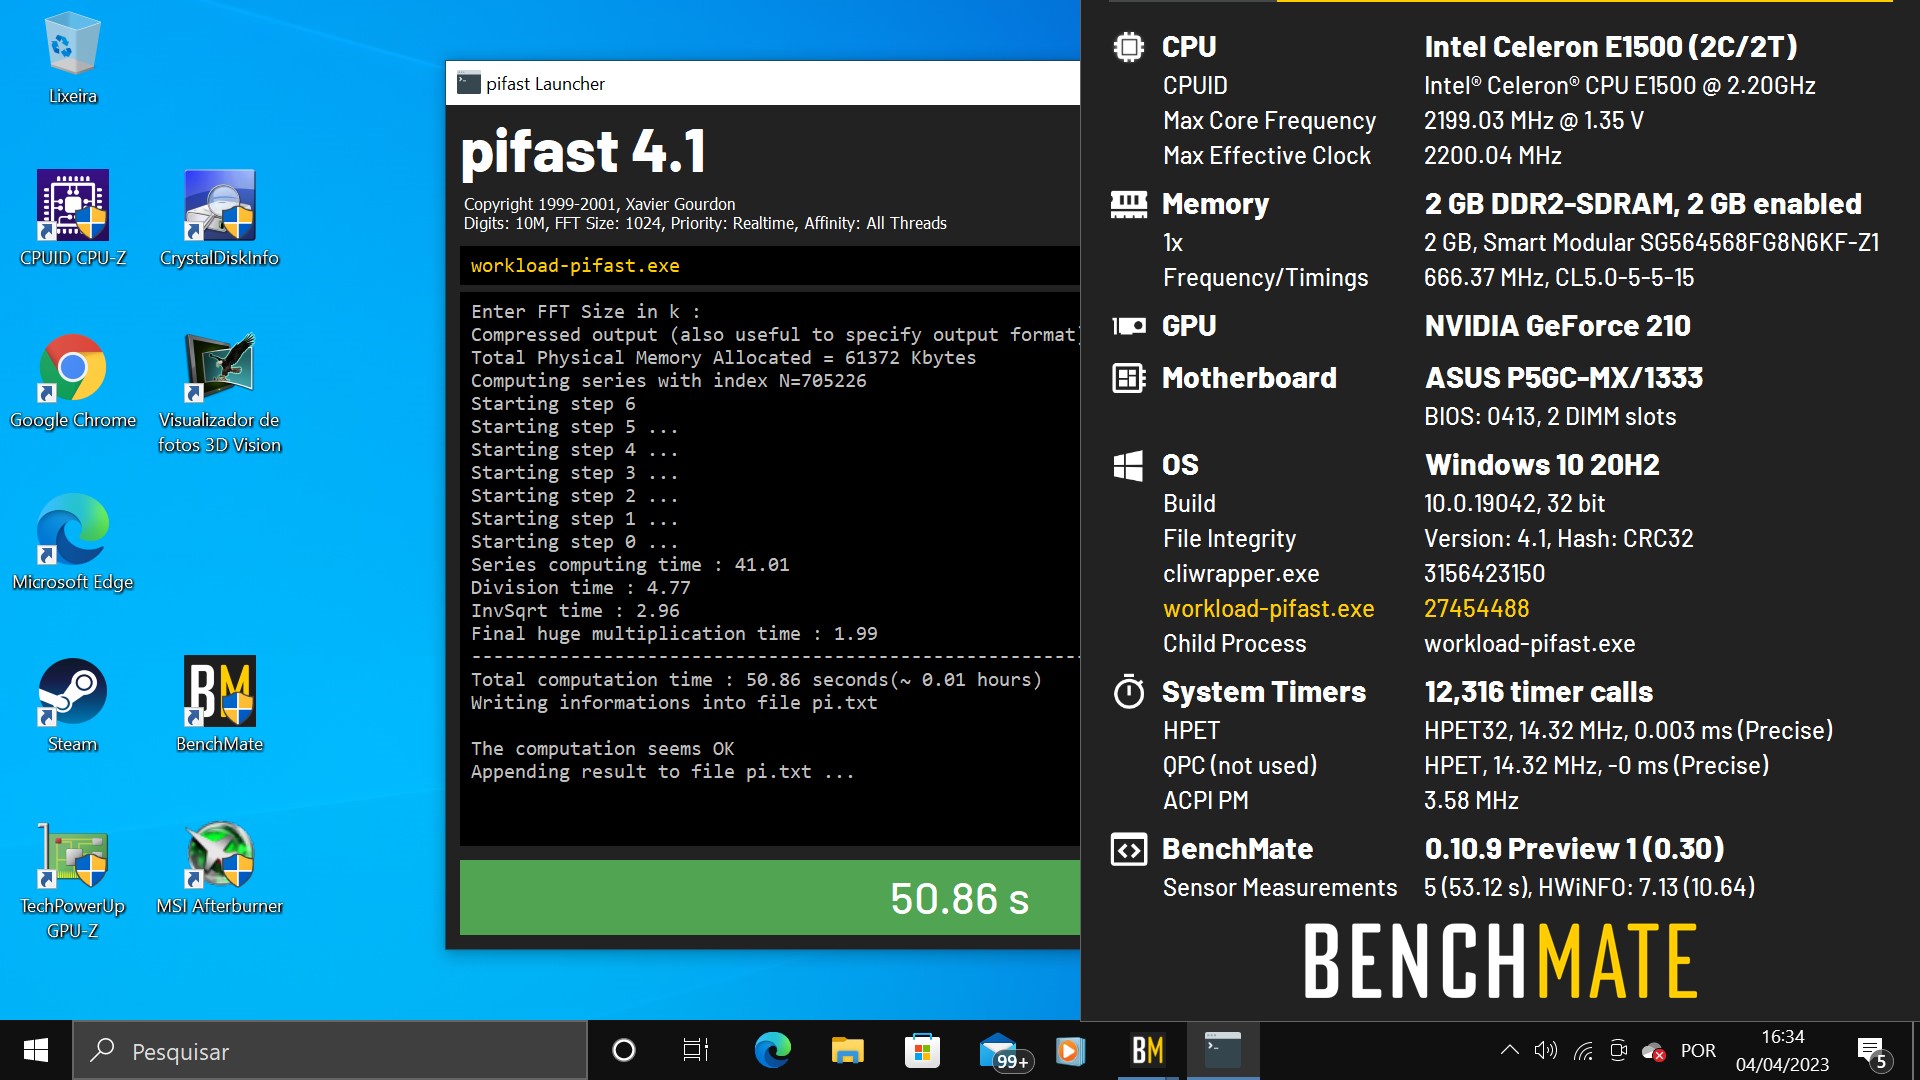This screenshot has width=1920, height=1080.
Task: Open the Lixeira recycle bin icon
Action: coord(72,58)
